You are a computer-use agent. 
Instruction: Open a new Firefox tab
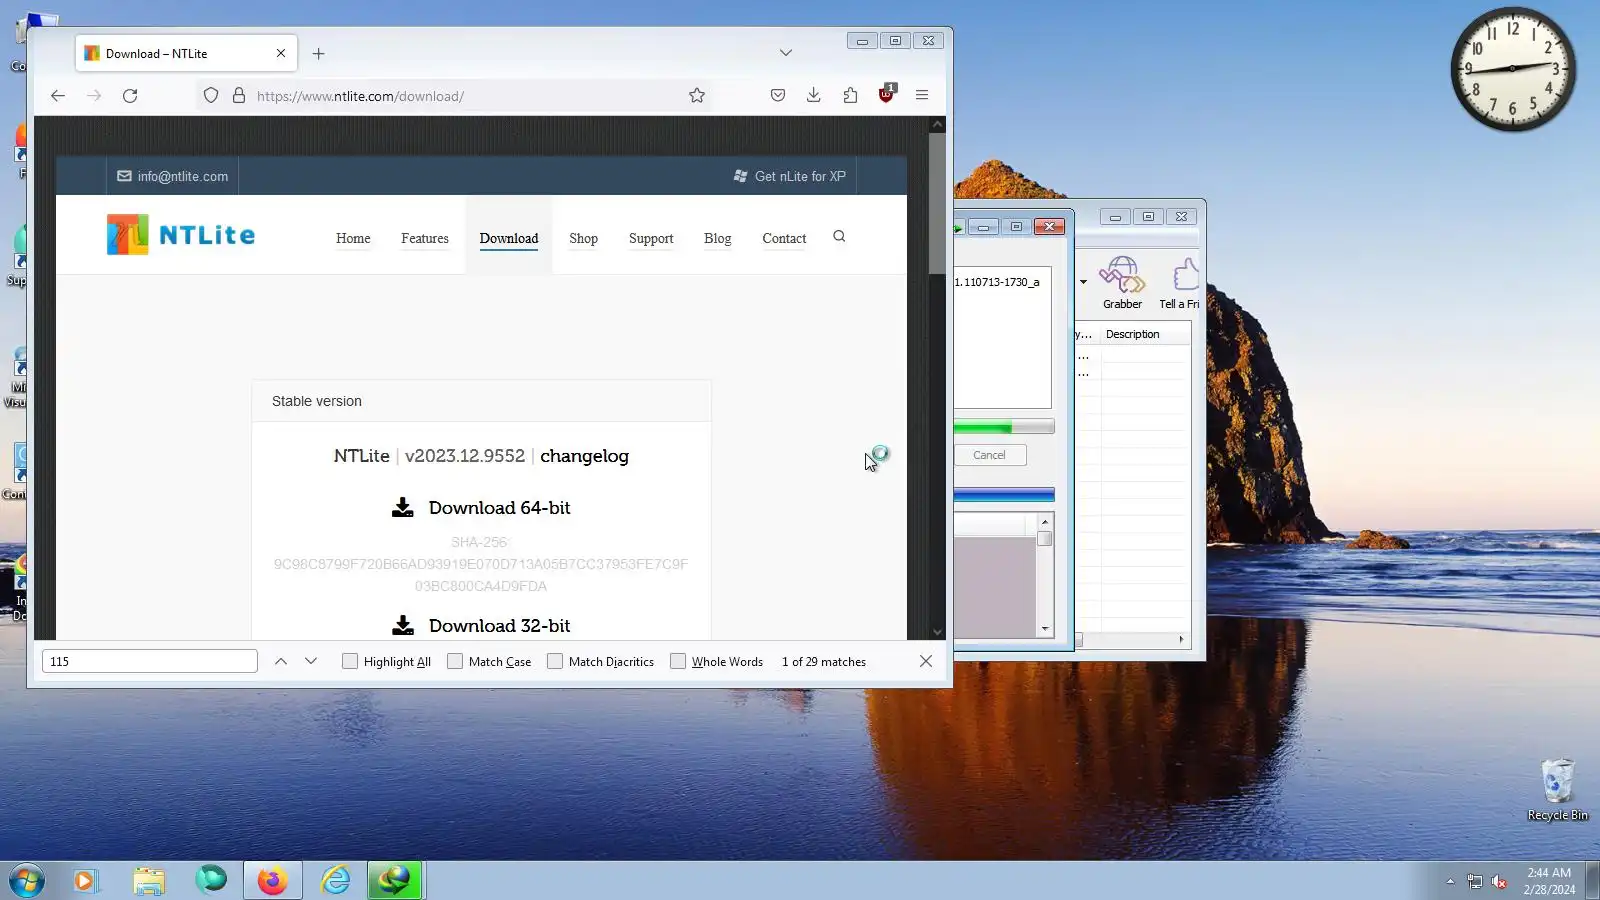tap(318, 54)
